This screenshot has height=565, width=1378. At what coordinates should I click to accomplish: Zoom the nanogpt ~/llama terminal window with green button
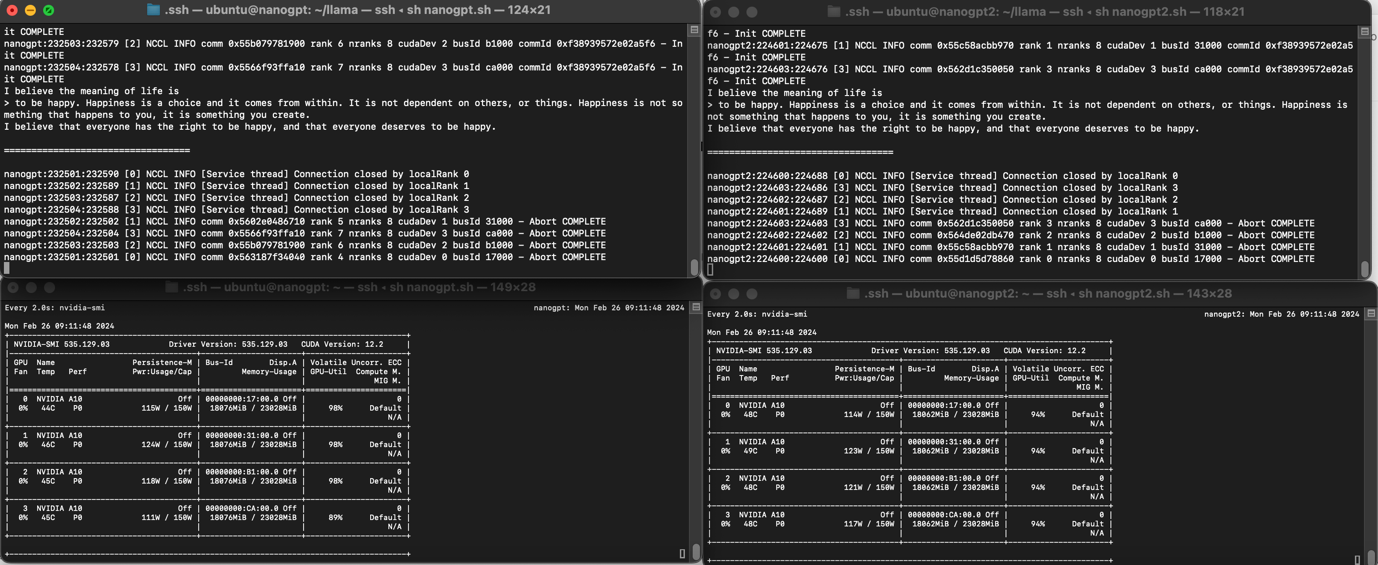click(48, 10)
